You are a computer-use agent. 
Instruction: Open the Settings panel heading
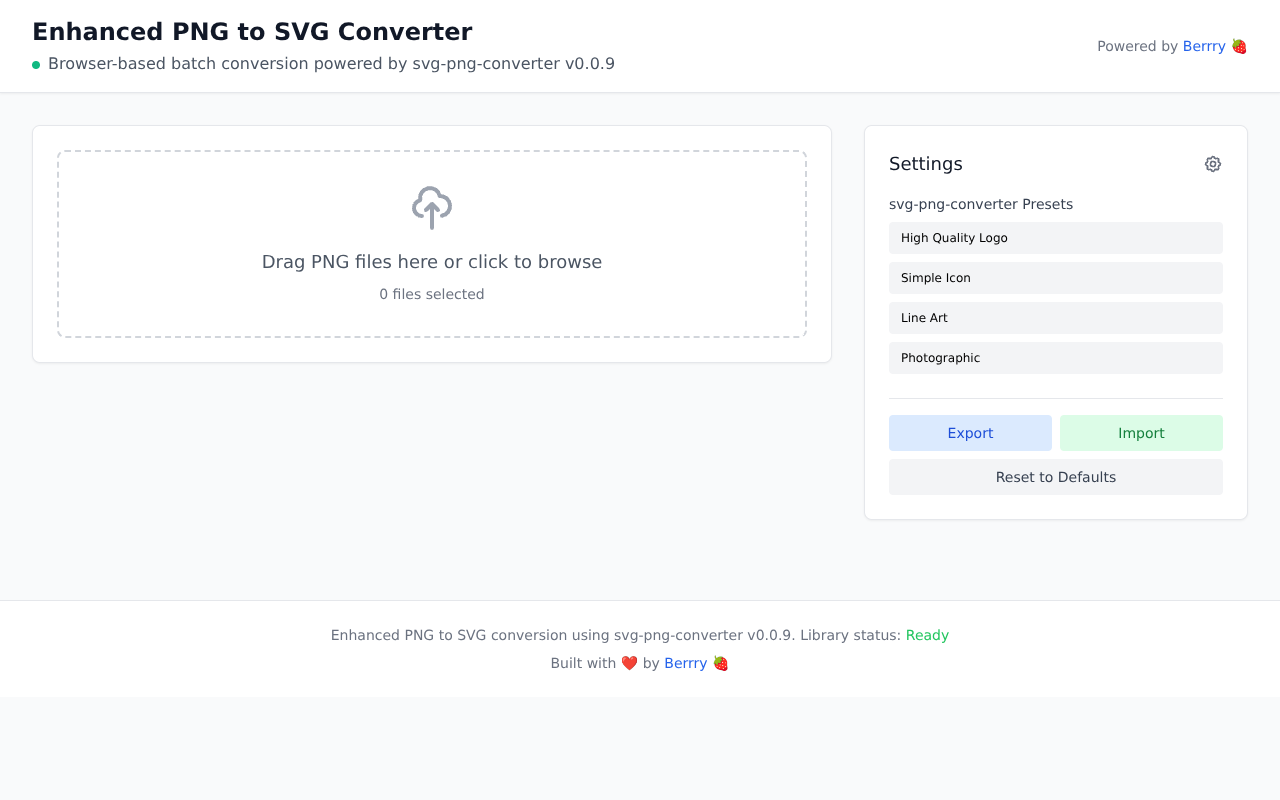click(x=926, y=163)
